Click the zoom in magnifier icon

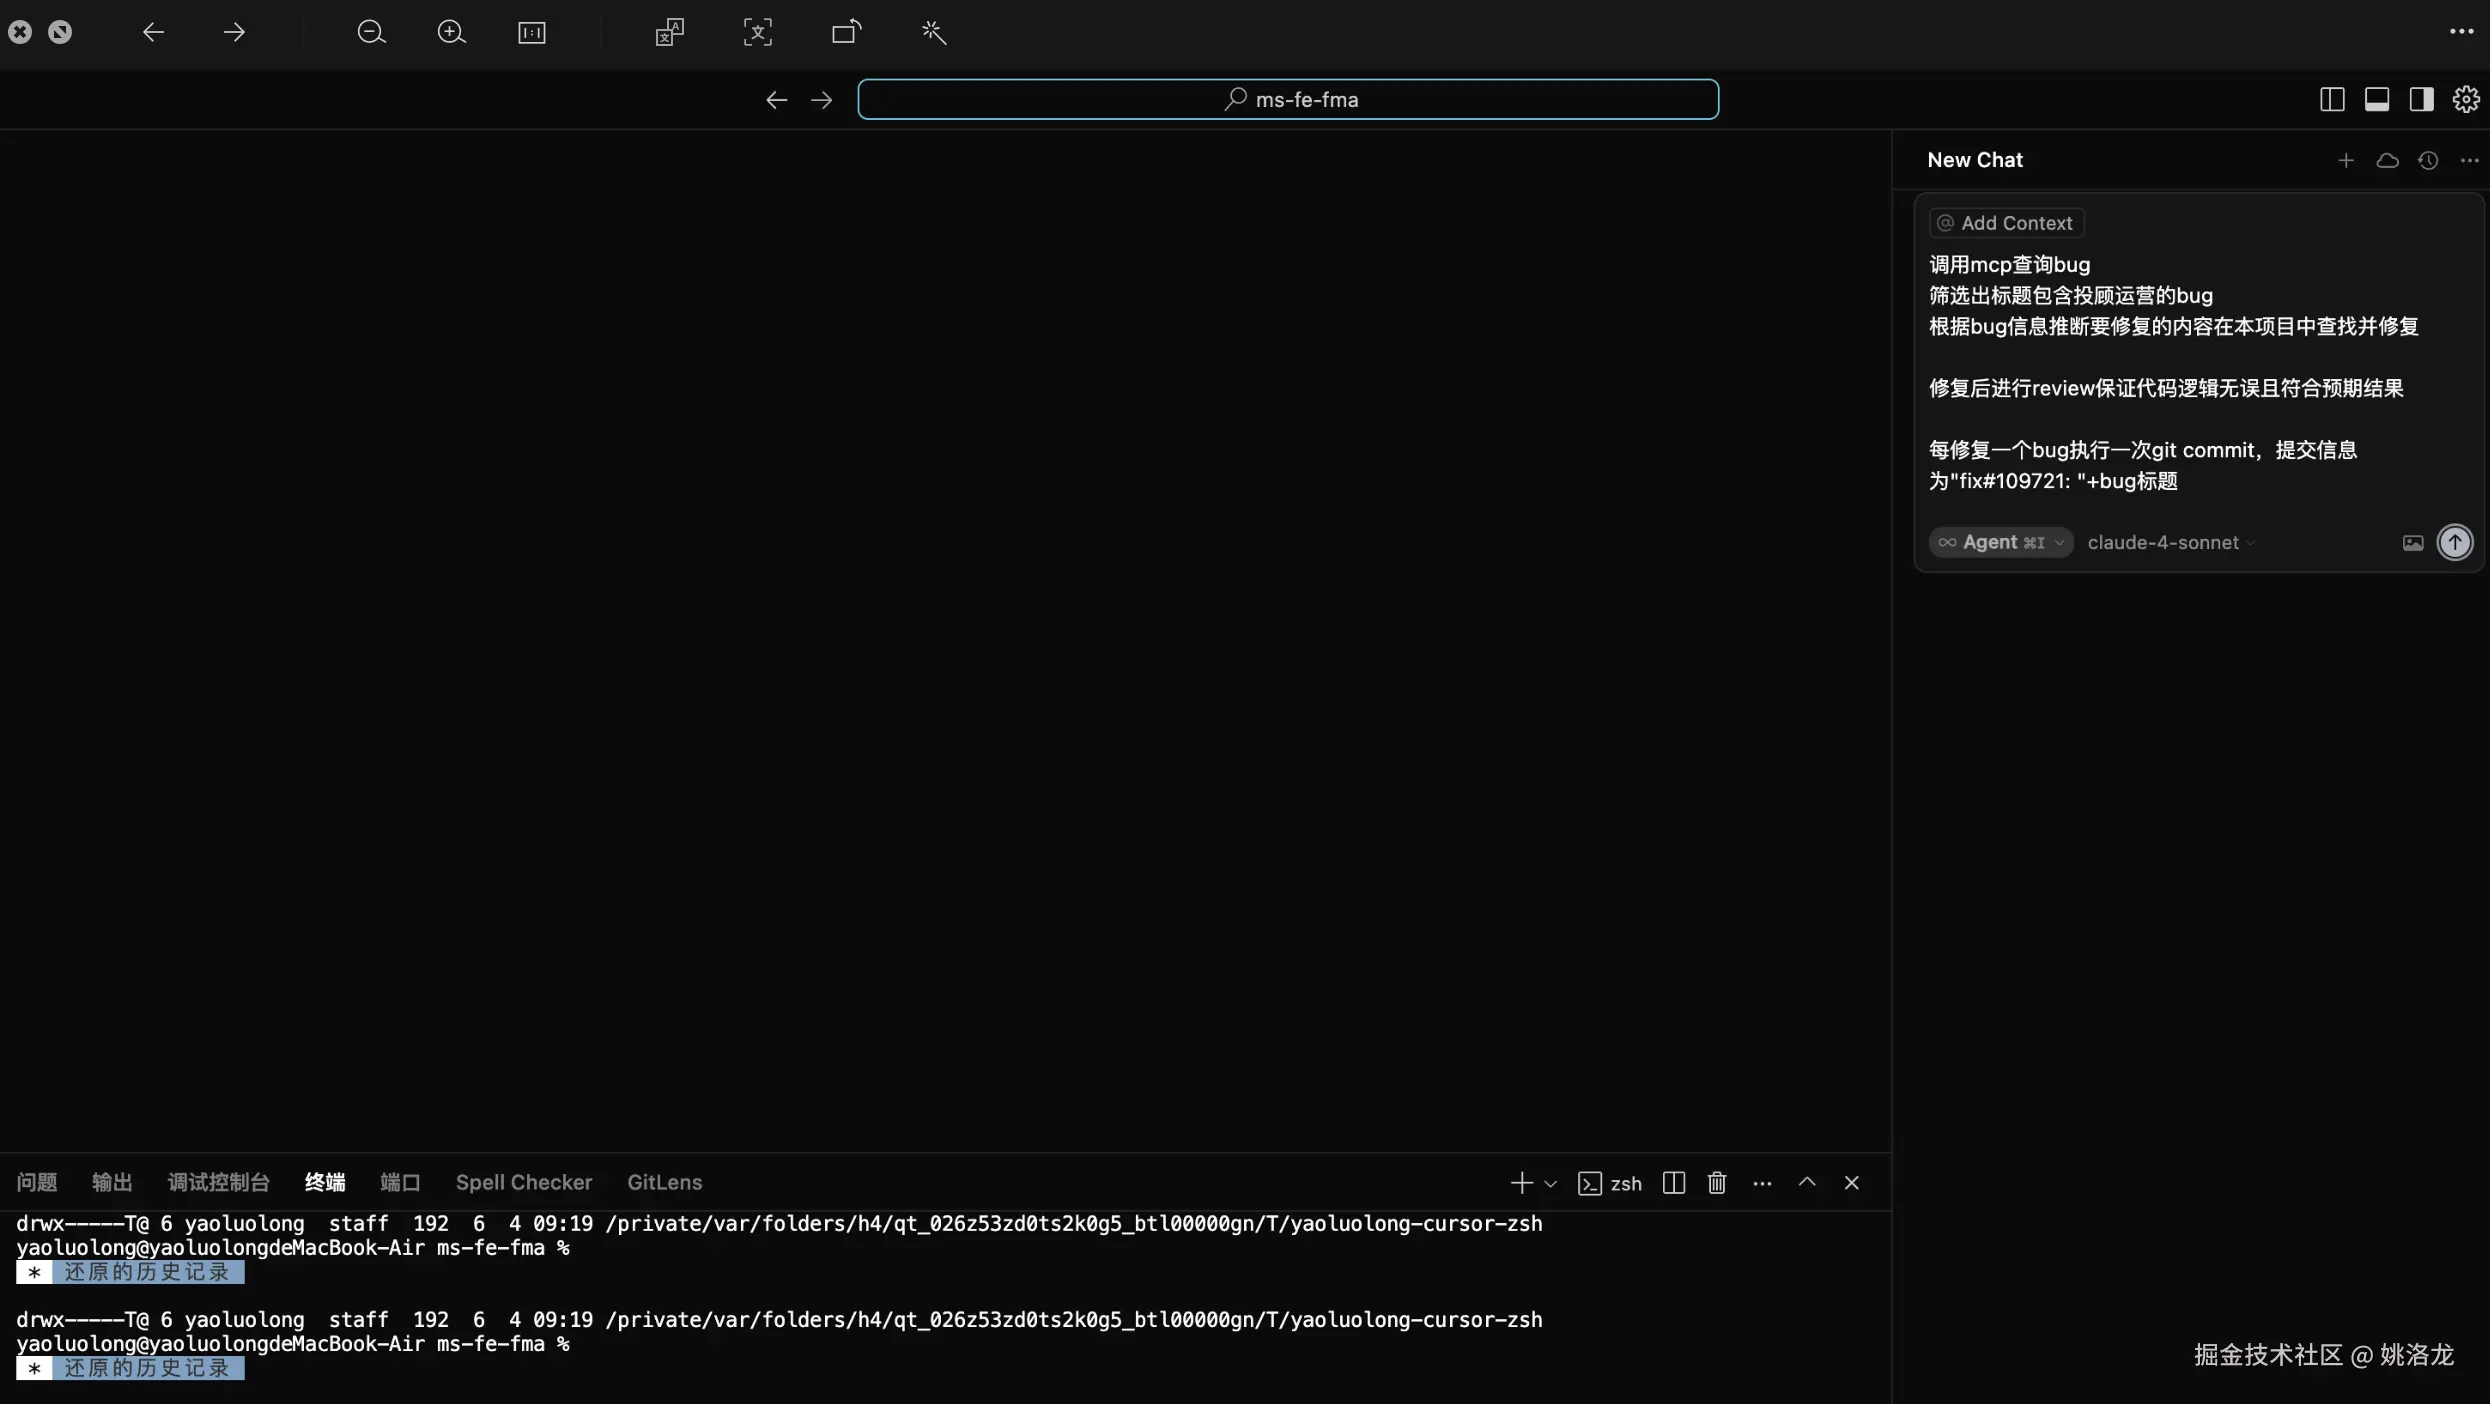(451, 32)
